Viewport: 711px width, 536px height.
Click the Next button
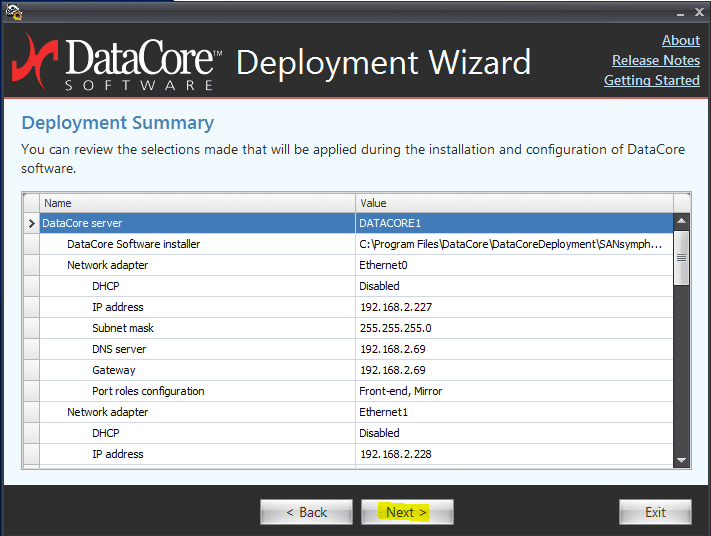(406, 512)
